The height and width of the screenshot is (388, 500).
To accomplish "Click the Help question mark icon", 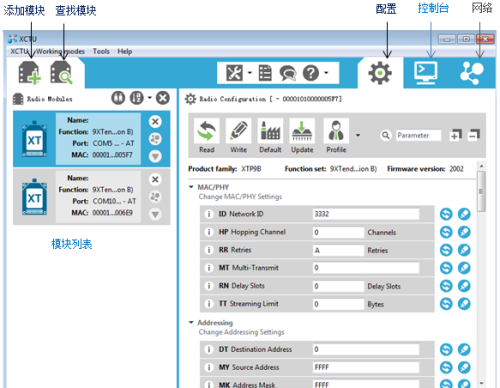I will 311,73.
